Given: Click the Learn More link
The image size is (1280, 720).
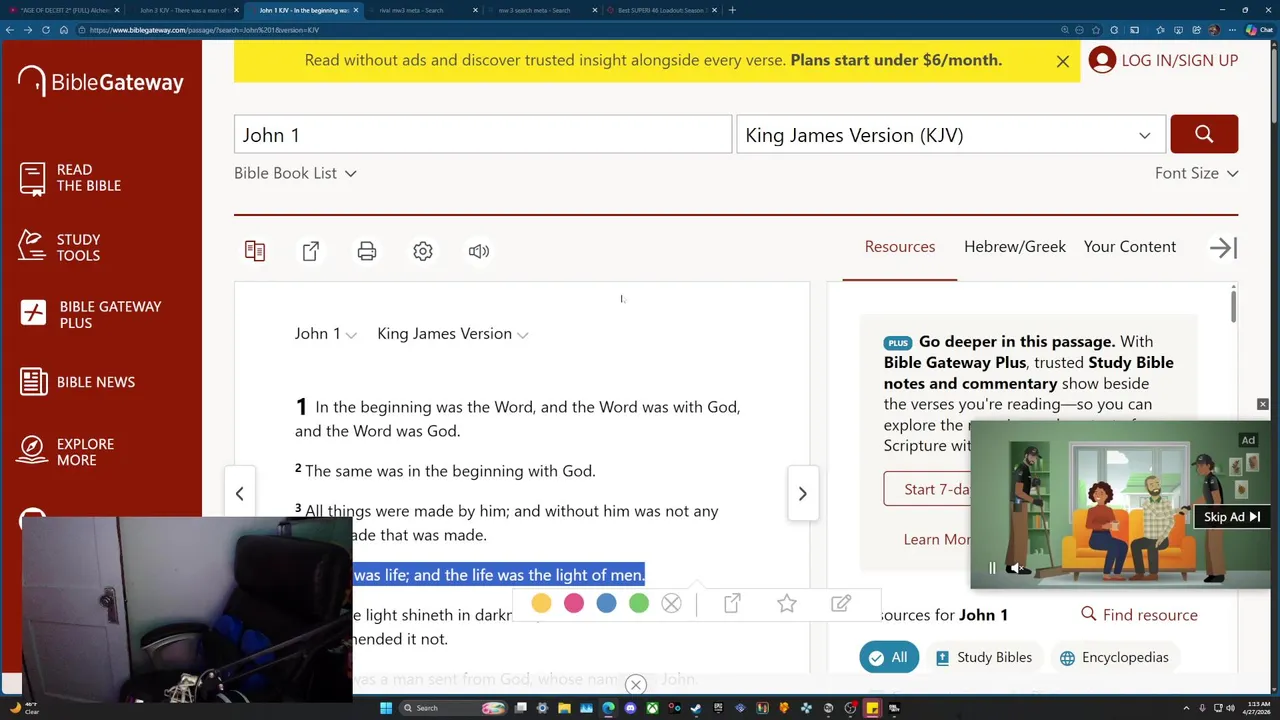Looking at the screenshot, I should (937, 539).
